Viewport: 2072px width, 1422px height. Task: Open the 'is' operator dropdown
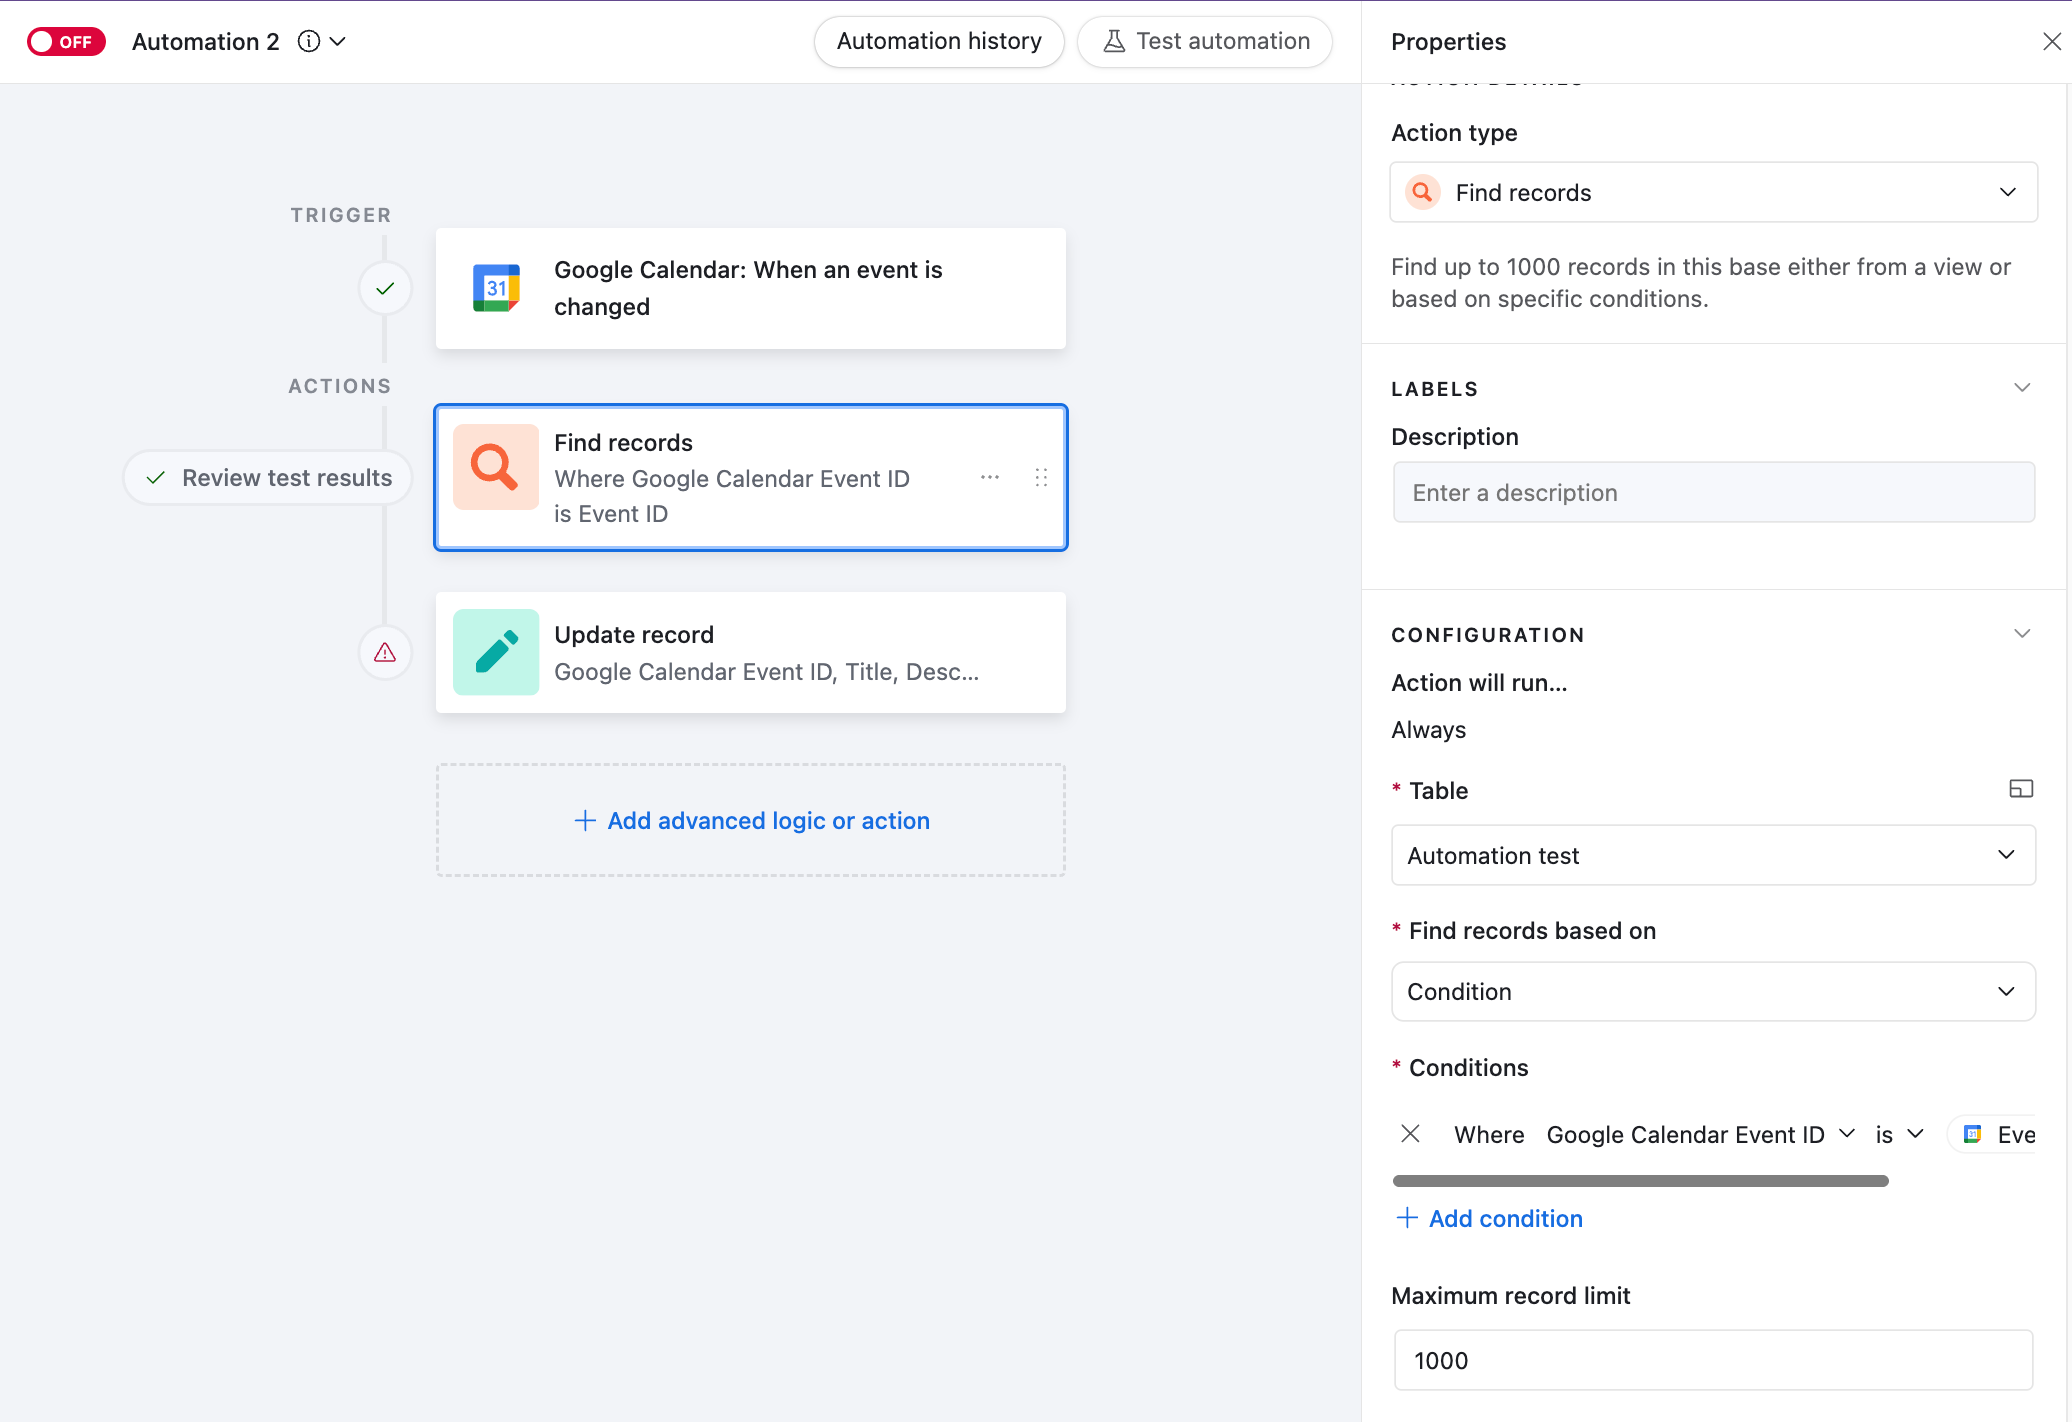pyautogui.click(x=1899, y=1134)
